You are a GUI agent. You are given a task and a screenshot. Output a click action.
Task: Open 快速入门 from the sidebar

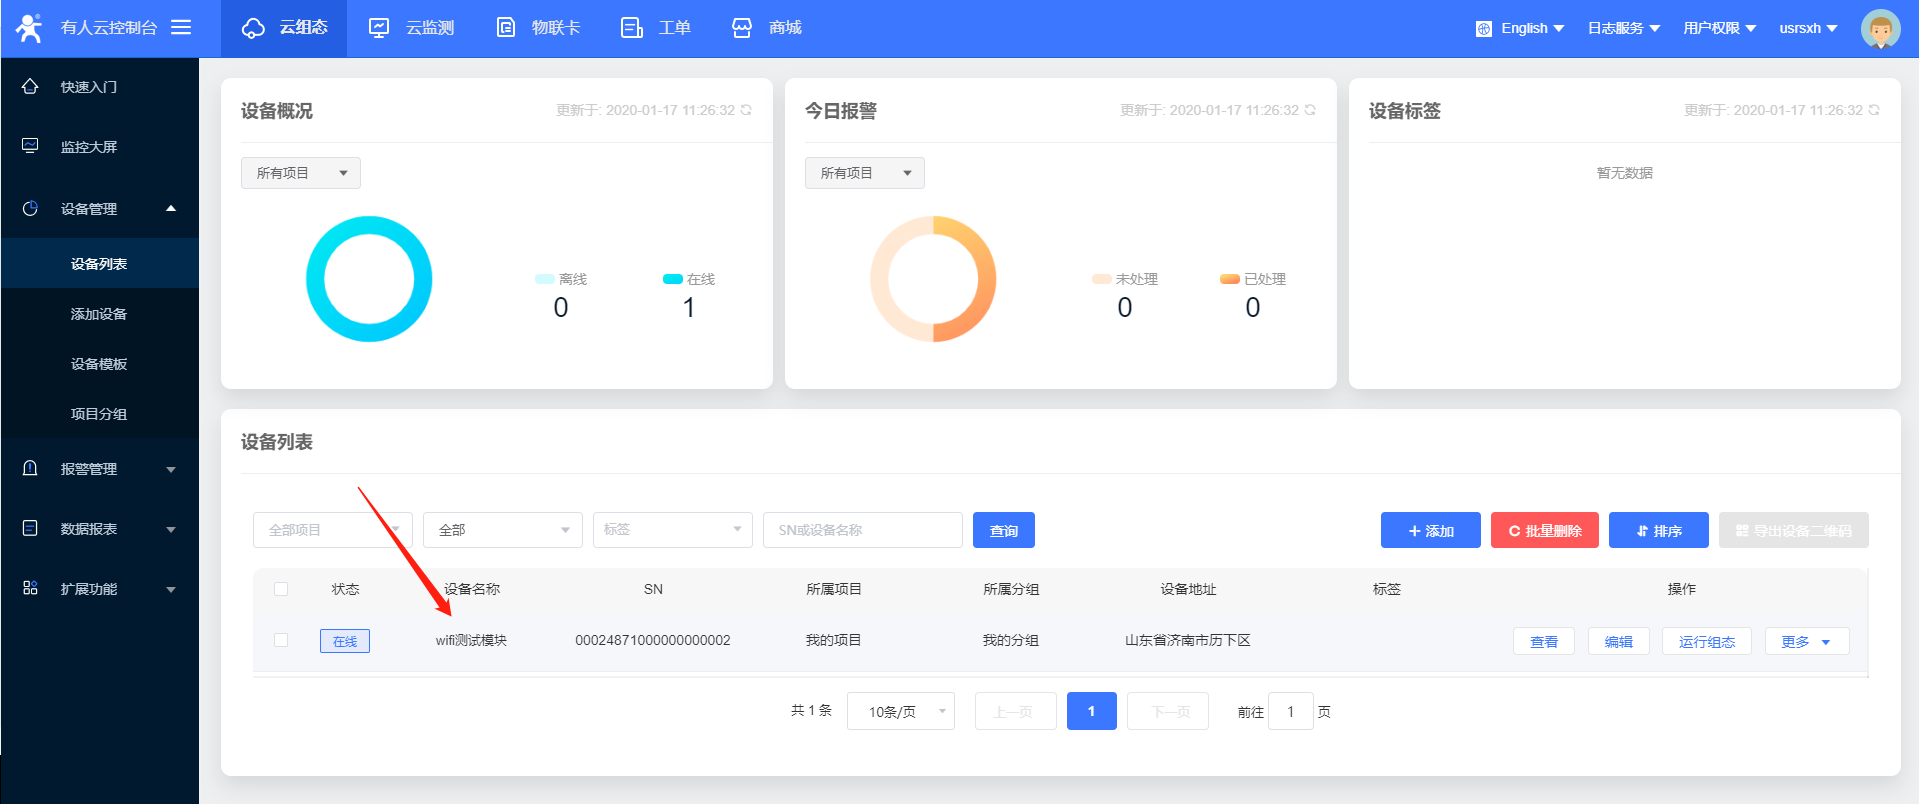pyautogui.click(x=89, y=87)
